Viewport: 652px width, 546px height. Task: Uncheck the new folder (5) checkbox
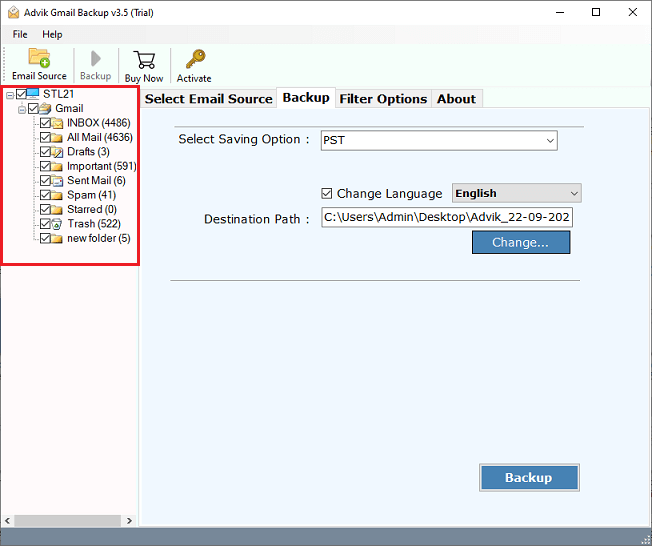pyautogui.click(x=45, y=238)
